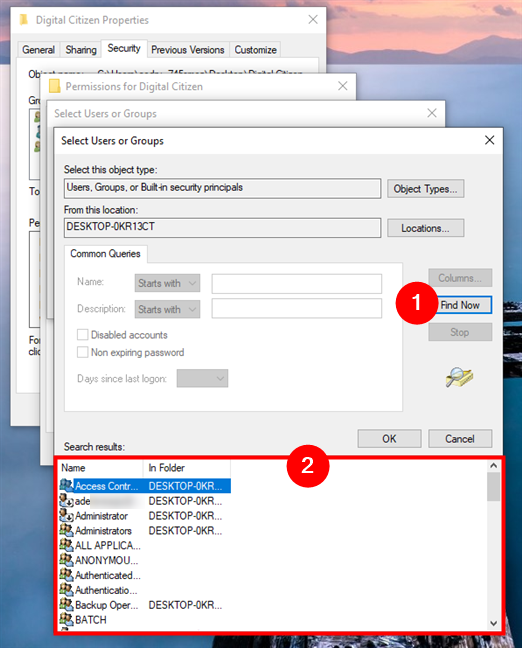Click the Locations button
The height and width of the screenshot is (648, 522).
(425, 228)
